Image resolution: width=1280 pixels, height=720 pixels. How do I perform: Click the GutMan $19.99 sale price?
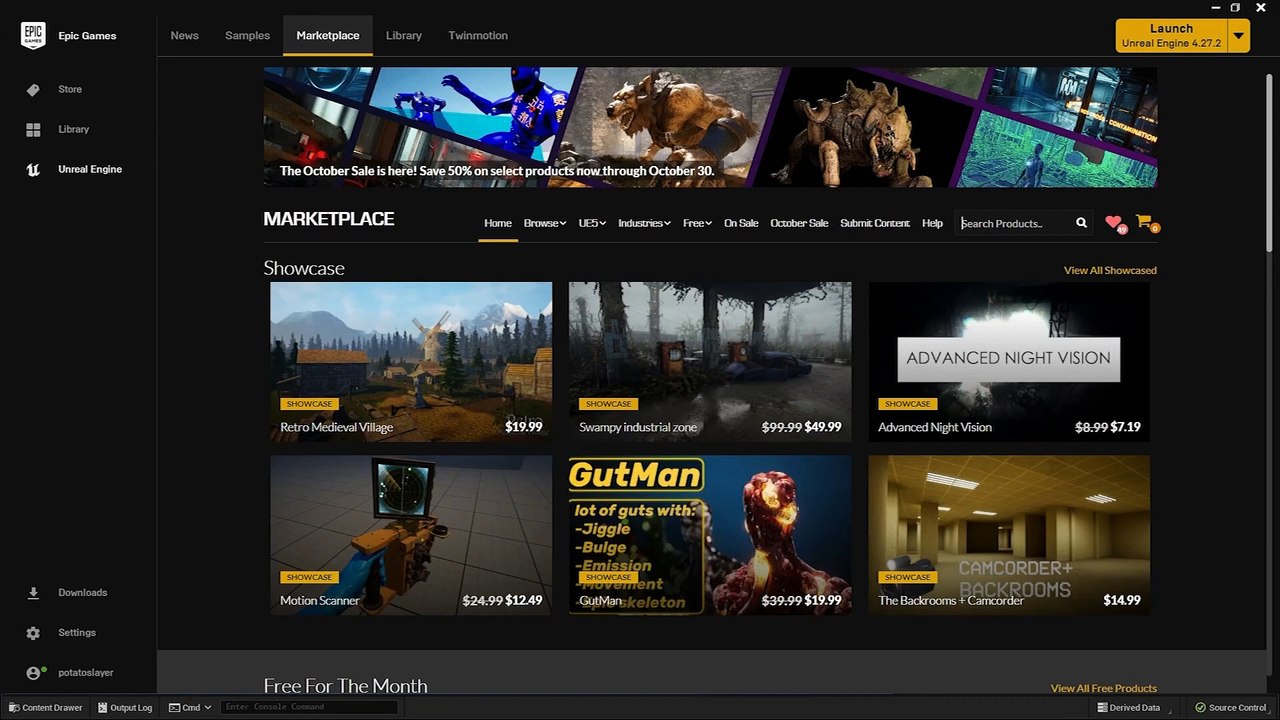click(x=823, y=601)
